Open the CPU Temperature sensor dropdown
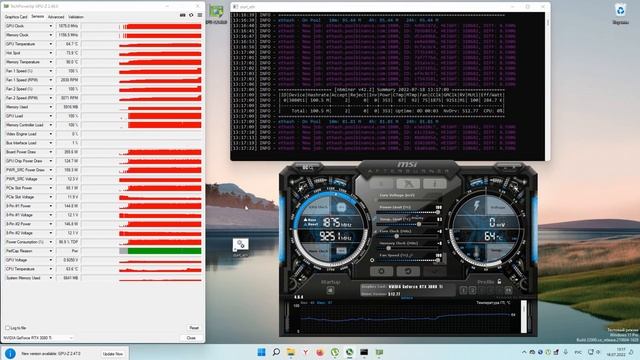 tap(51, 269)
